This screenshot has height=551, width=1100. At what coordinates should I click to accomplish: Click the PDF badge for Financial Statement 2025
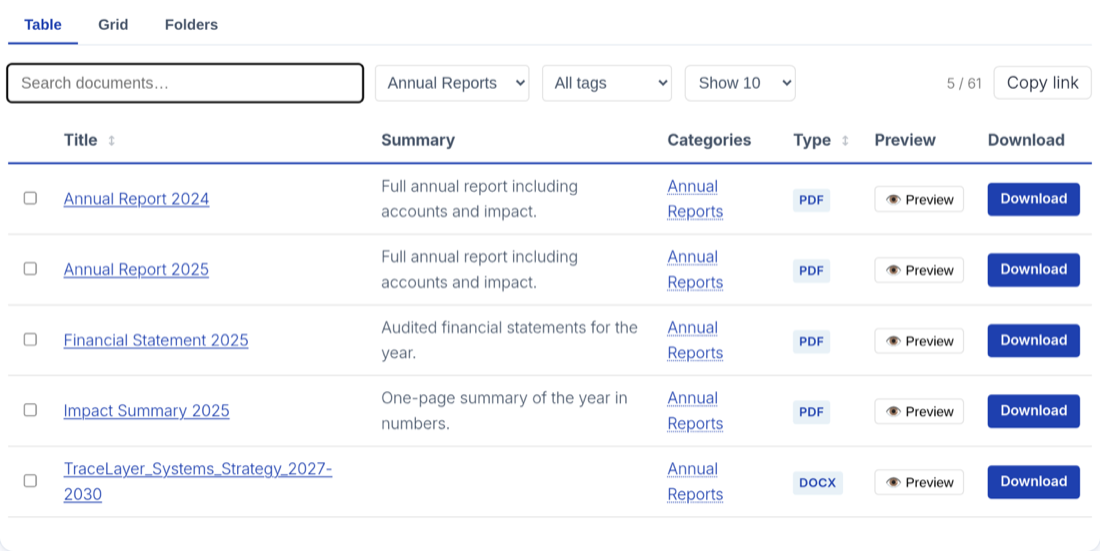[811, 341]
